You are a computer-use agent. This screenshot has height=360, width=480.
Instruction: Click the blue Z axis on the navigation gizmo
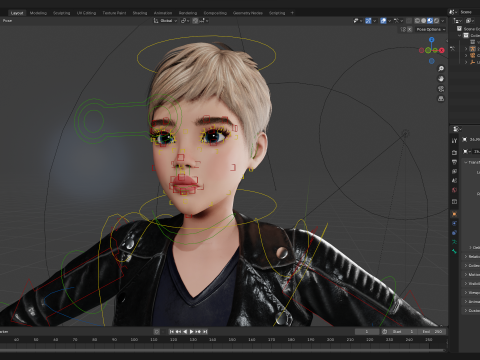[432, 40]
